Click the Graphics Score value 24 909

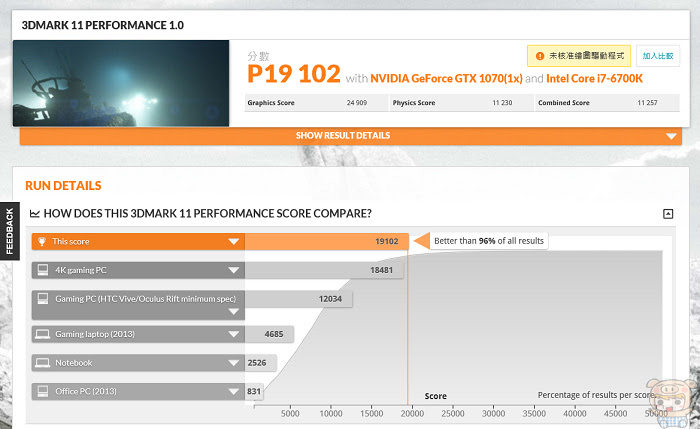357,103
